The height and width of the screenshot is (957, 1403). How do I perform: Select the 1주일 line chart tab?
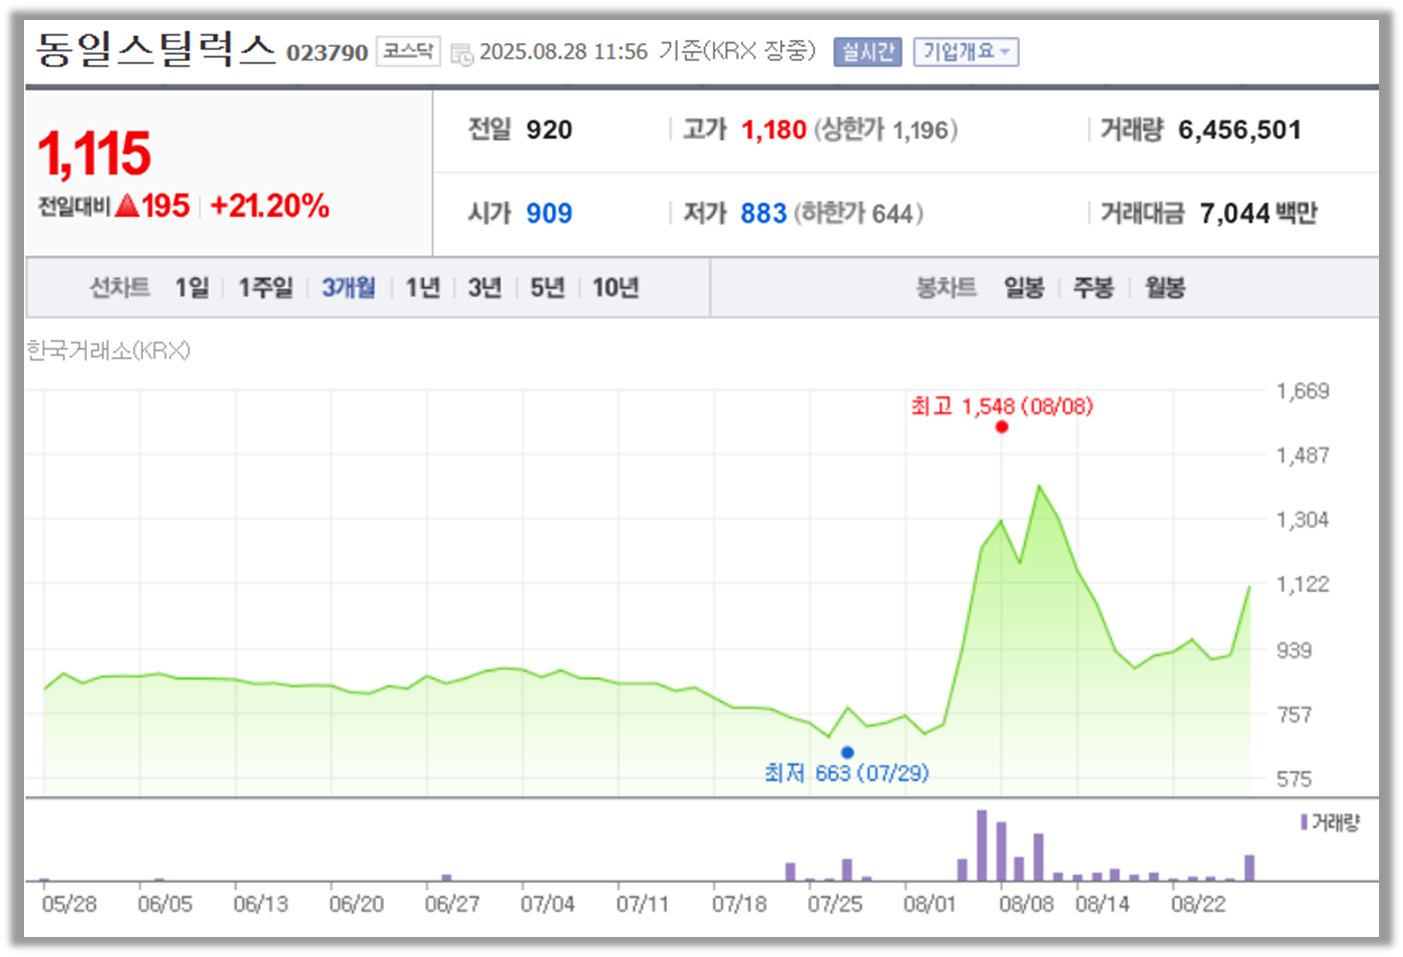click(265, 288)
